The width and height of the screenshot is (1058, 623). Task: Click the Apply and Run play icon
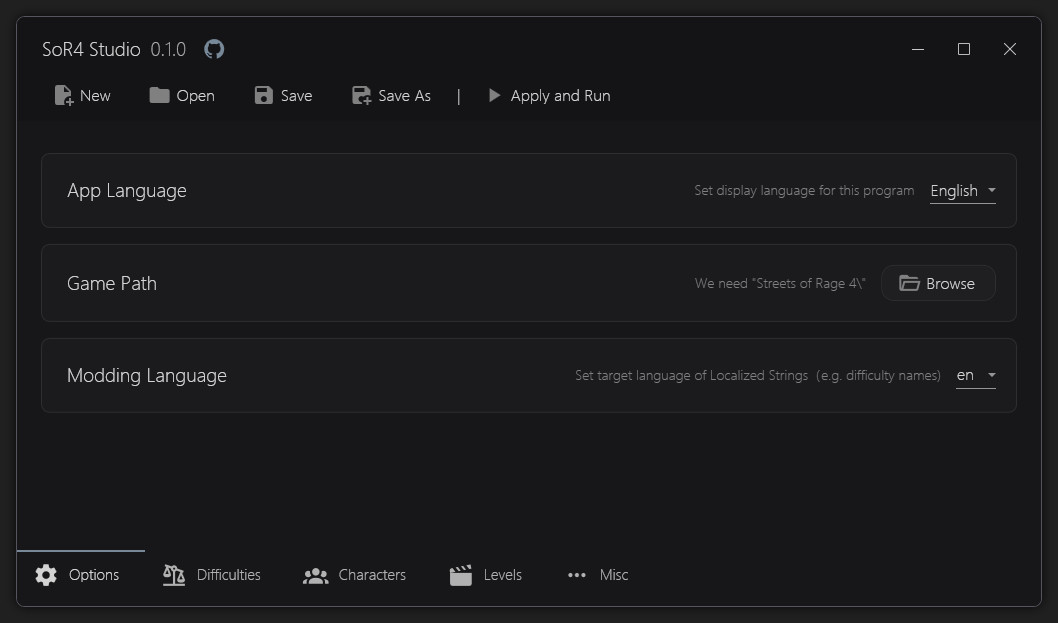tap(493, 95)
